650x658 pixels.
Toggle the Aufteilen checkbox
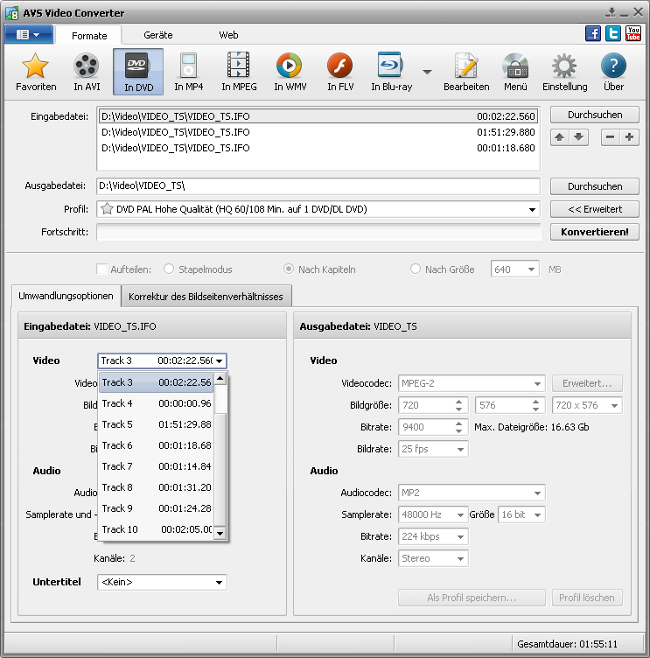(x=102, y=269)
